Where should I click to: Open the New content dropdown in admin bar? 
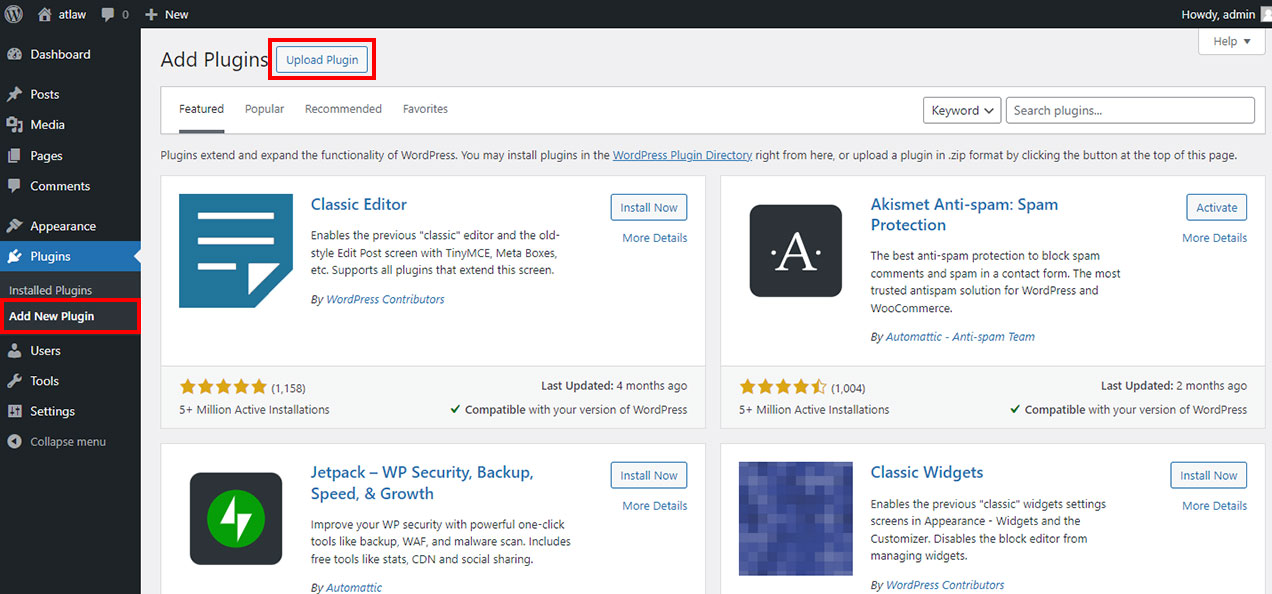(166, 14)
